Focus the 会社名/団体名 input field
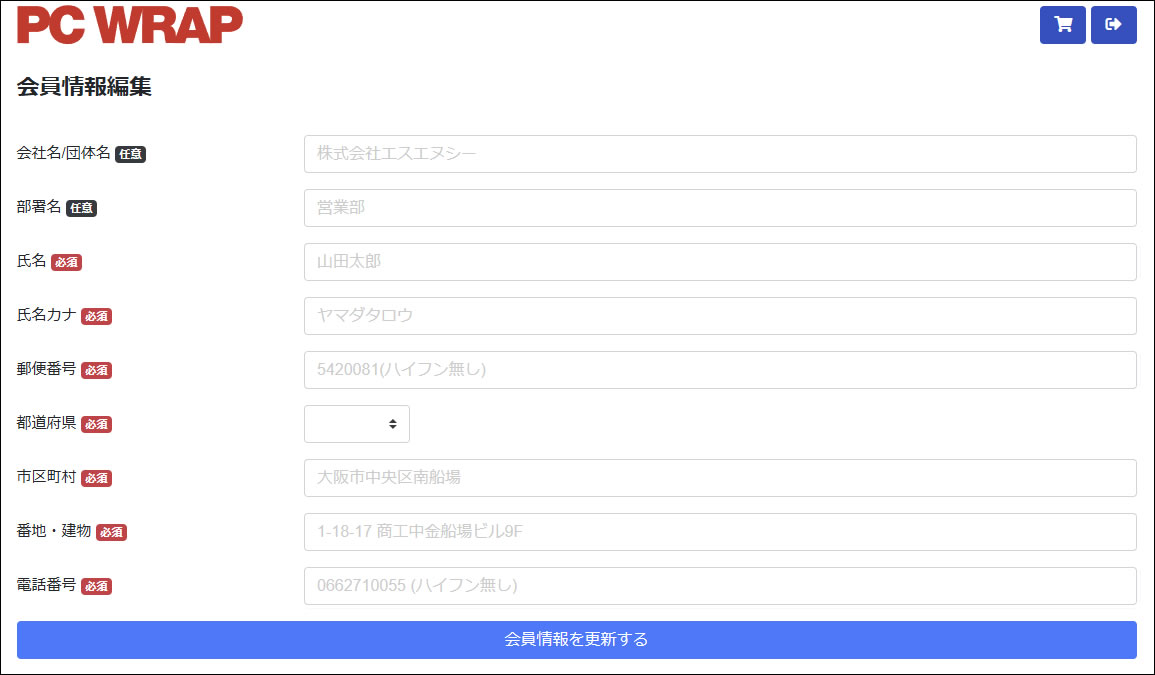This screenshot has width=1155, height=675. [x=720, y=154]
